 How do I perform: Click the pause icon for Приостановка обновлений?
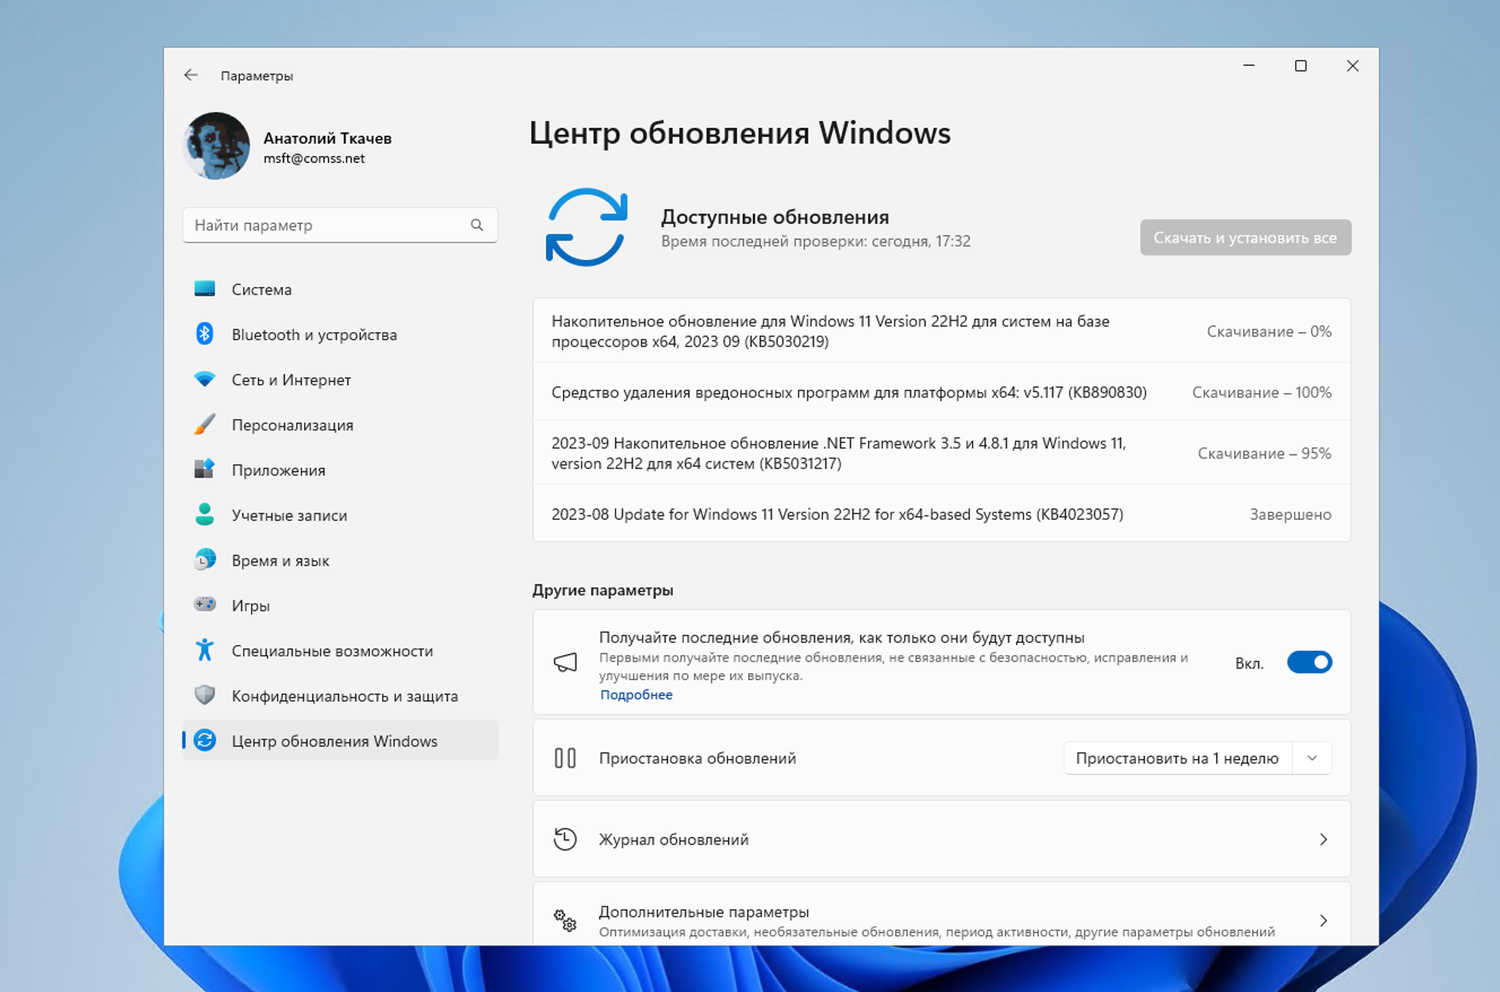click(x=565, y=758)
